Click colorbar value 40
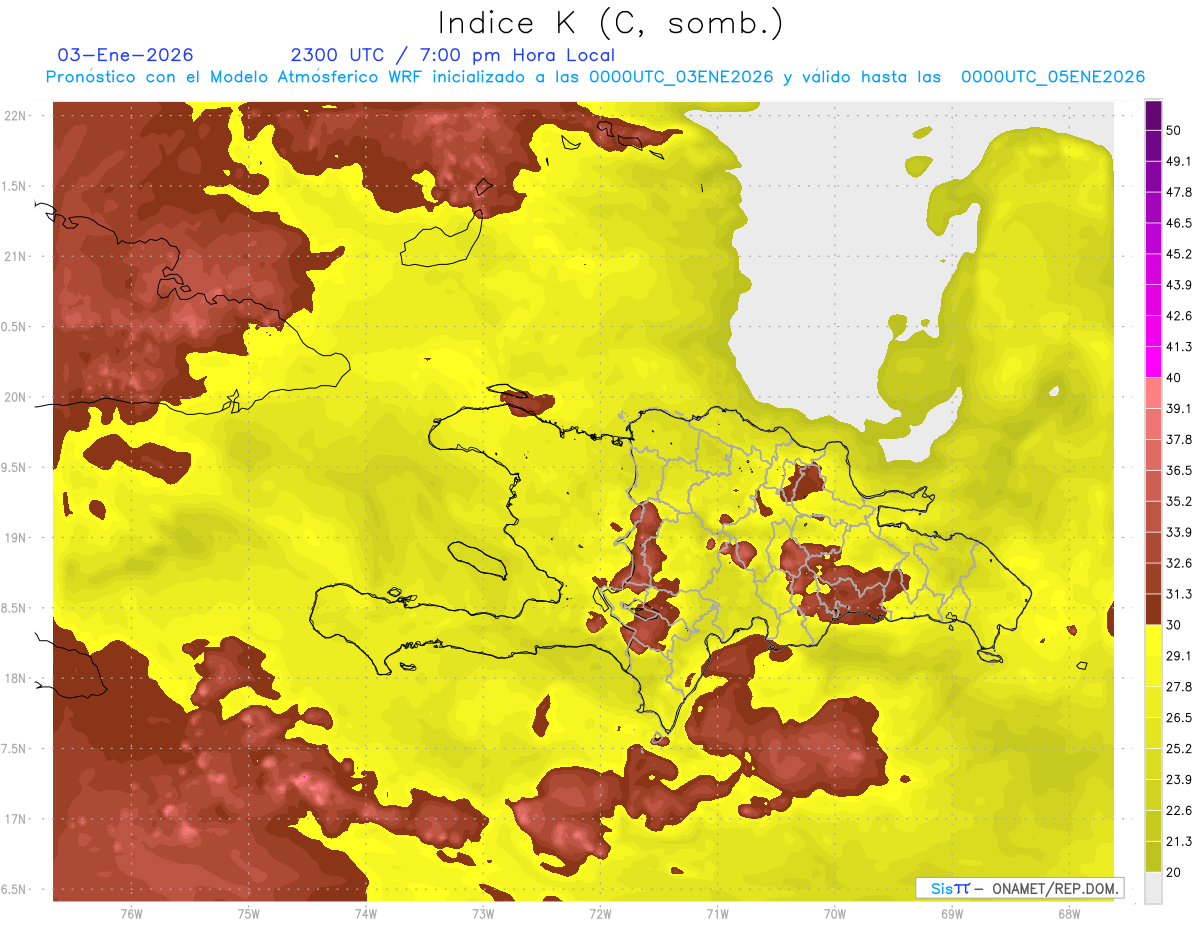 [x=1174, y=378]
